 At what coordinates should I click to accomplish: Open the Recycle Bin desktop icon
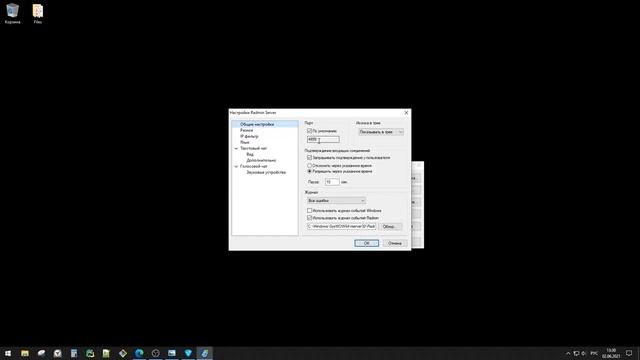point(12,13)
